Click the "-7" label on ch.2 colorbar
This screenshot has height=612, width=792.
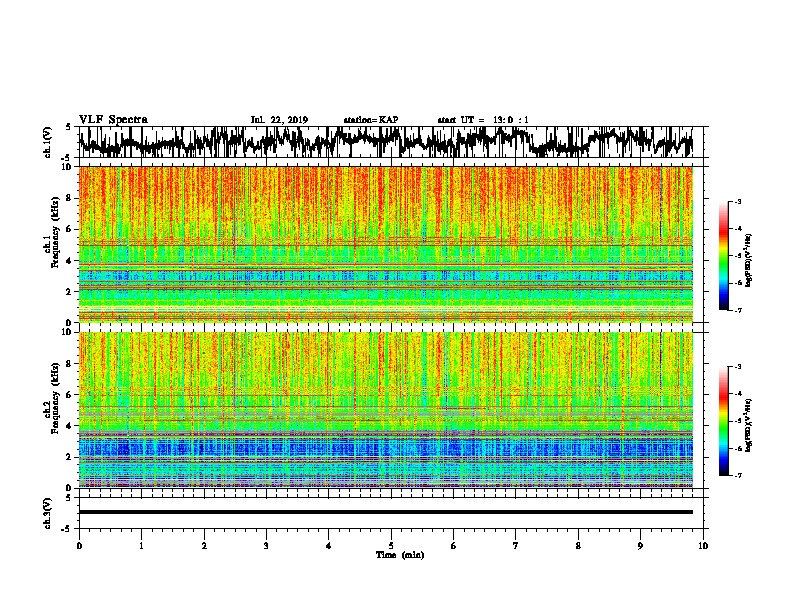click(737, 476)
